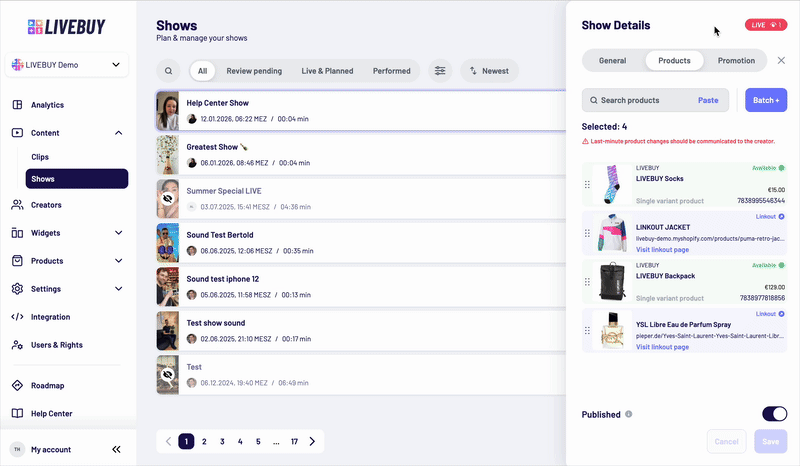
Task: Click the Content play icon in sidebar
Action: pos(17,133)
